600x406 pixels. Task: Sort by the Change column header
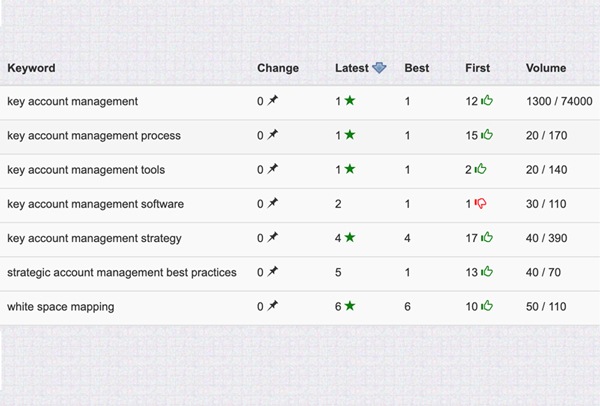(x=278, y=68)
